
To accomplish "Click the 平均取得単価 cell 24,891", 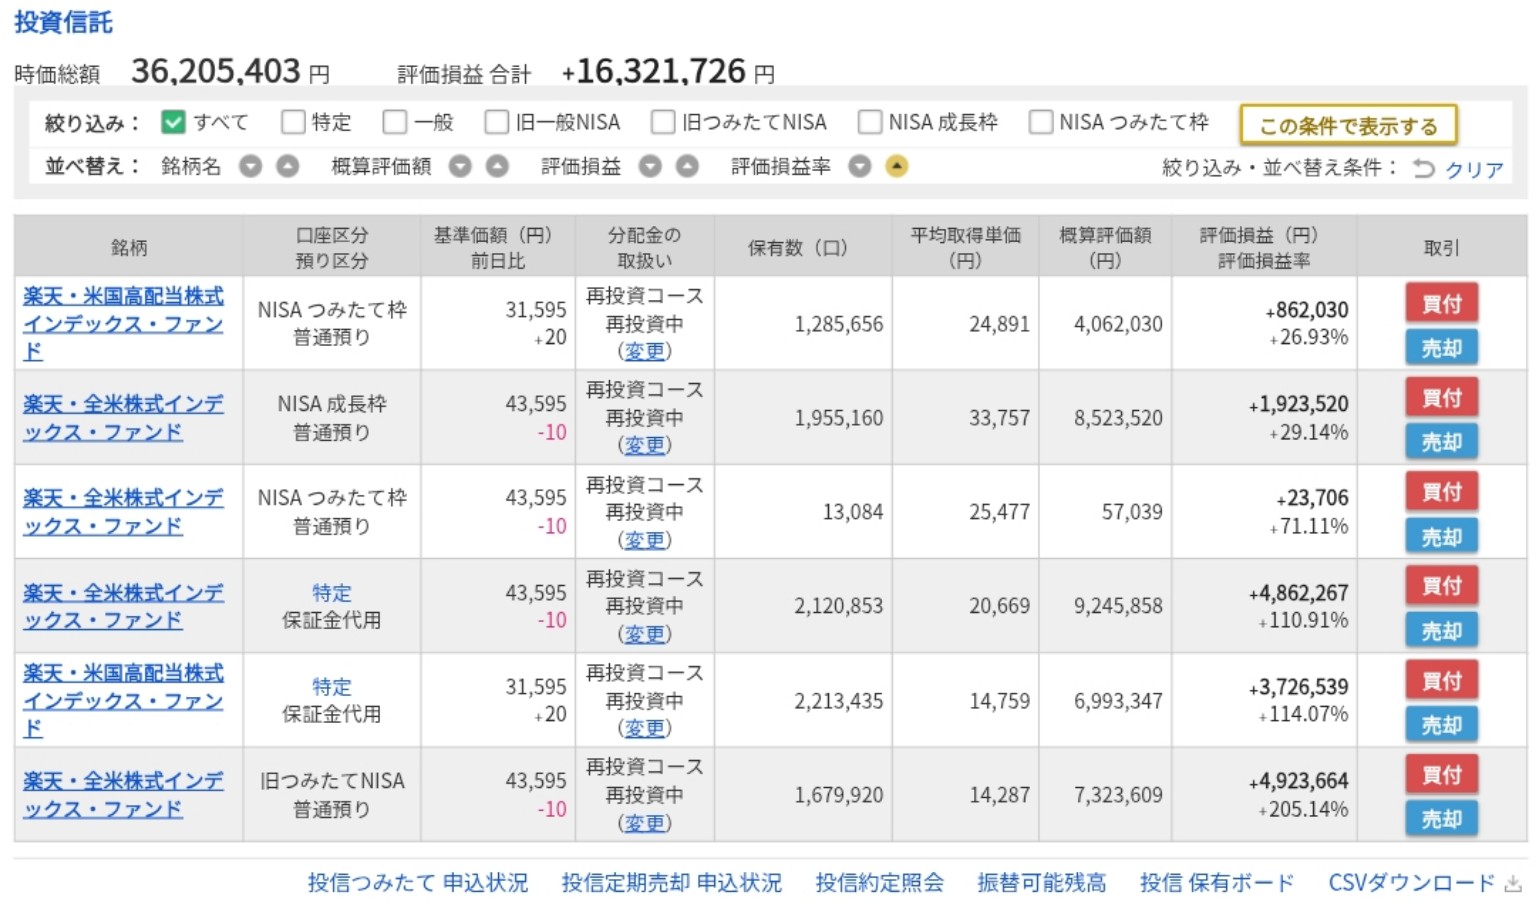I will (999, 324).
